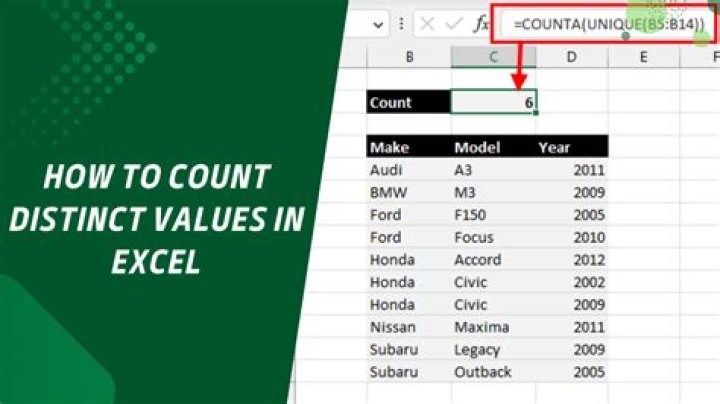Select the Focus cell

493,237
